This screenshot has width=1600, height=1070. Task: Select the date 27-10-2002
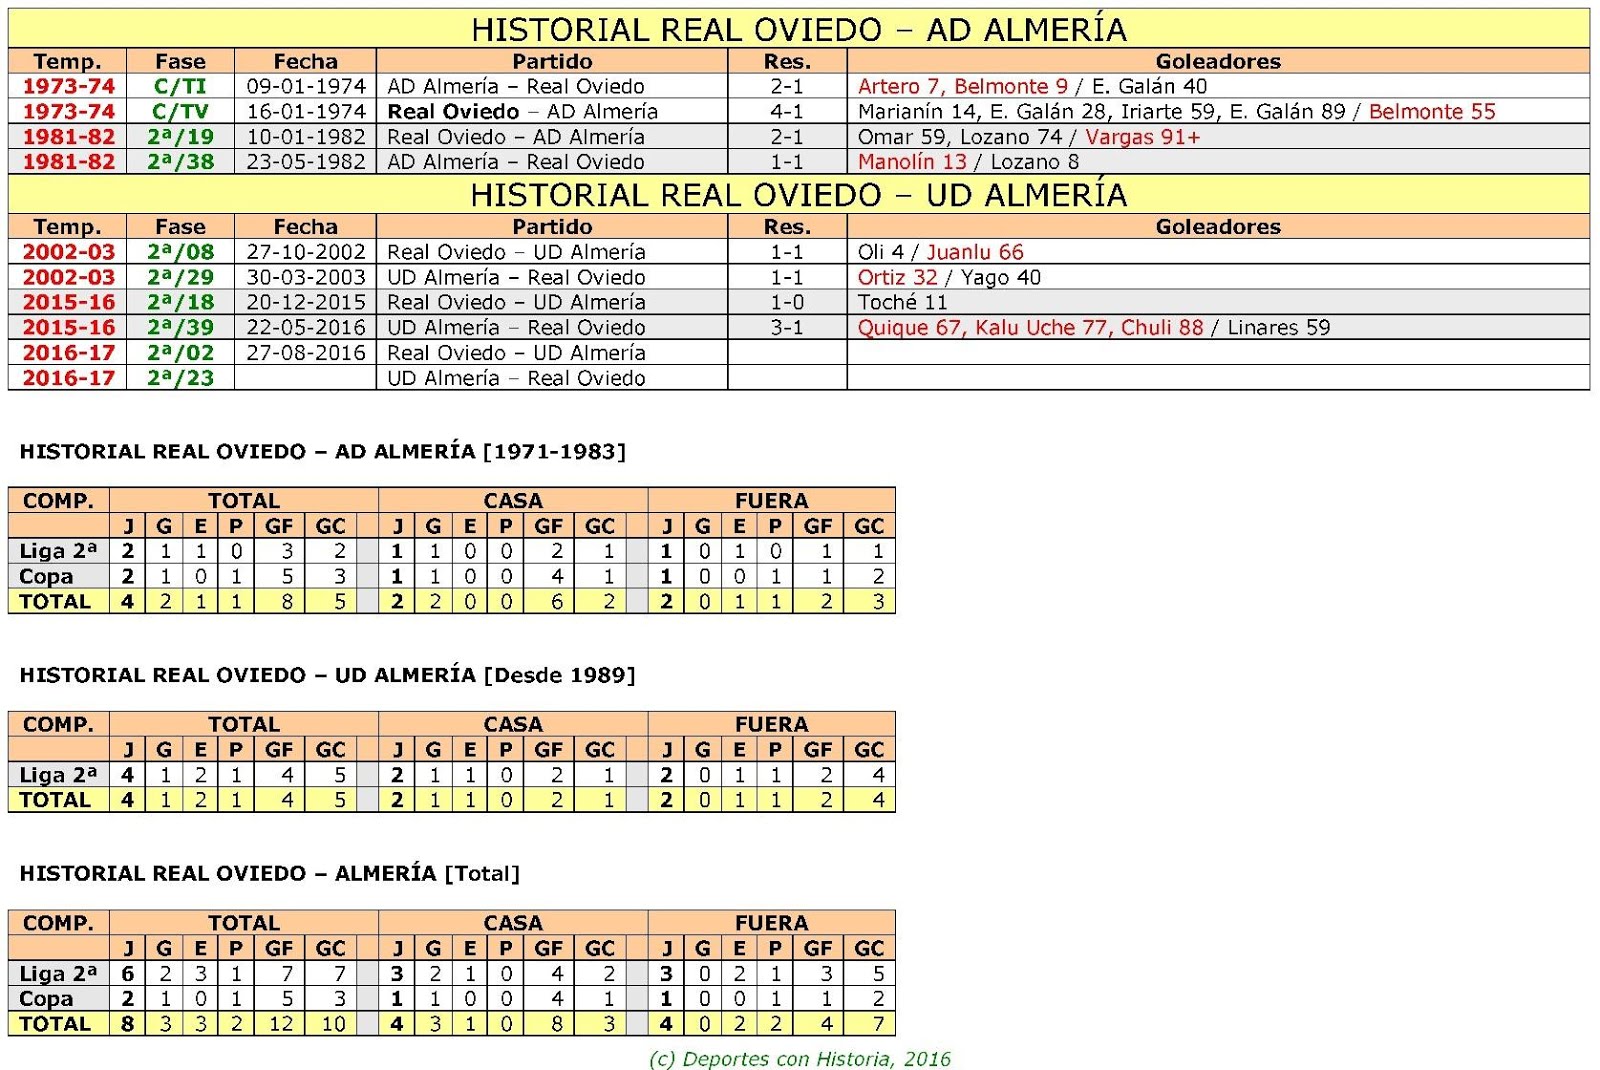point(306,252)
